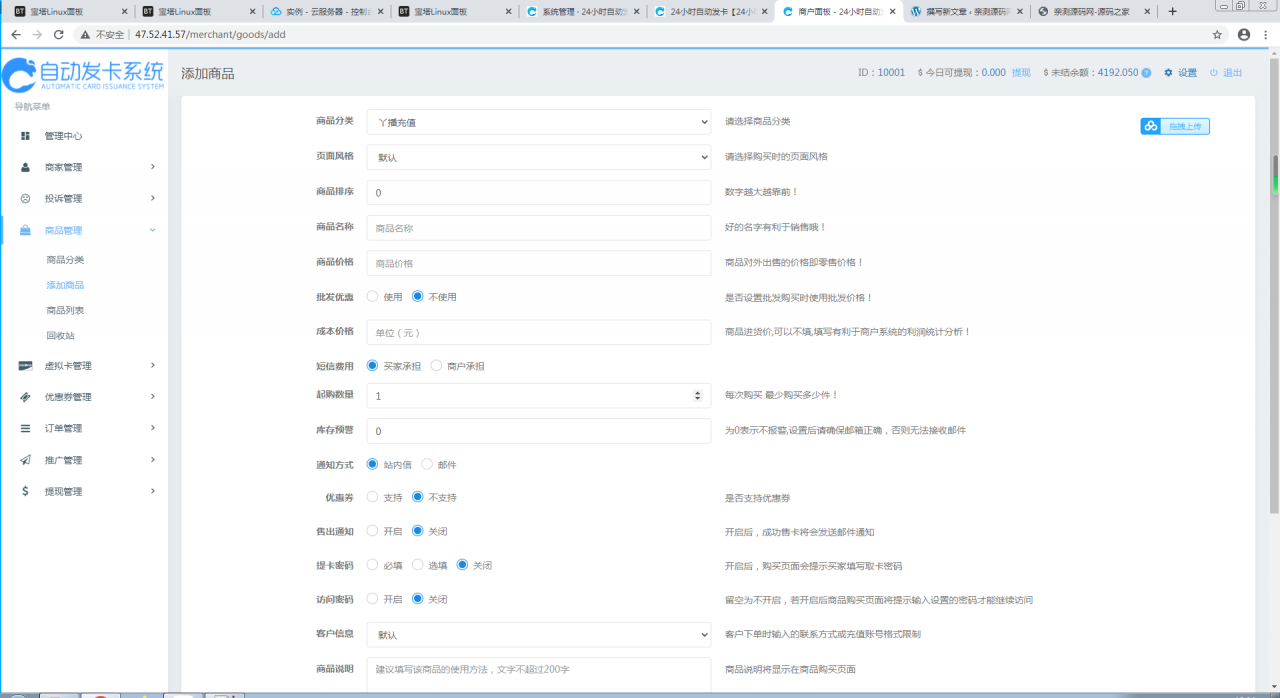Click the 提现管理 dollar icon
The image size is (1280, 698).
coord(26,491)
